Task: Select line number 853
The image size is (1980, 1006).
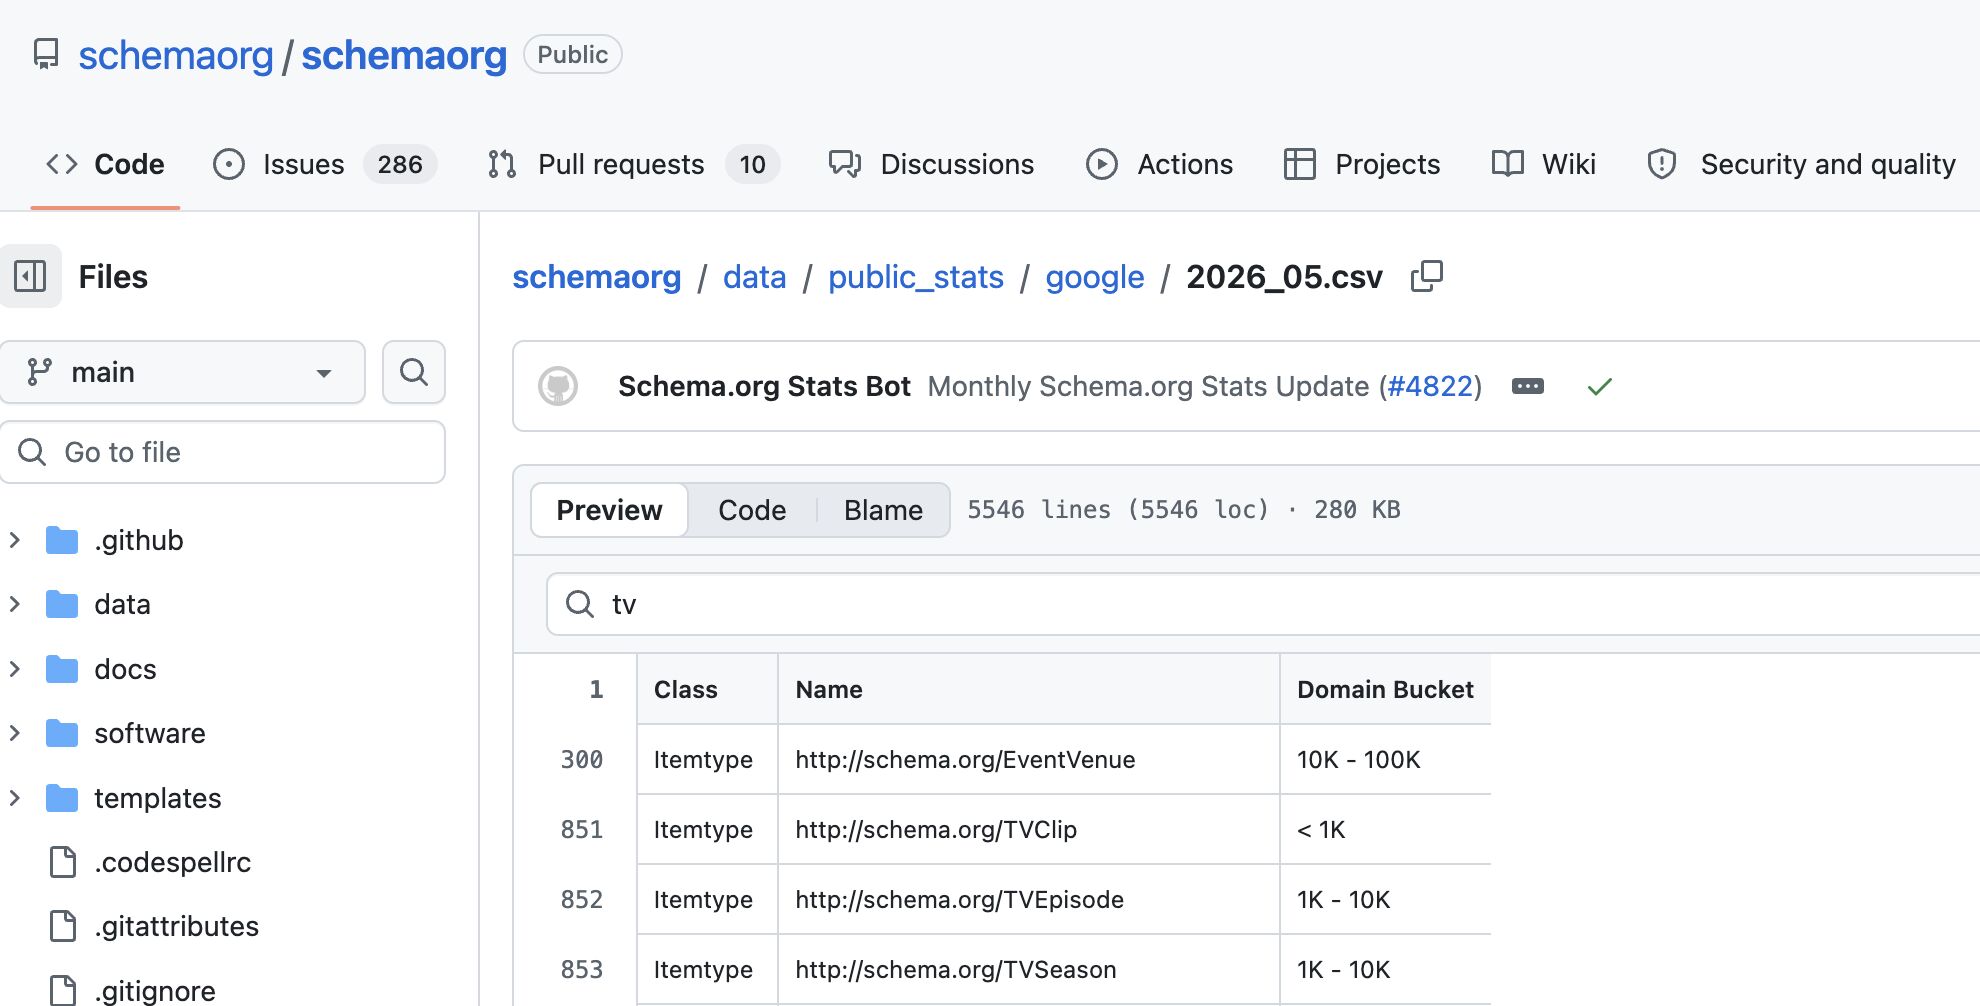Action: [581, 970]
